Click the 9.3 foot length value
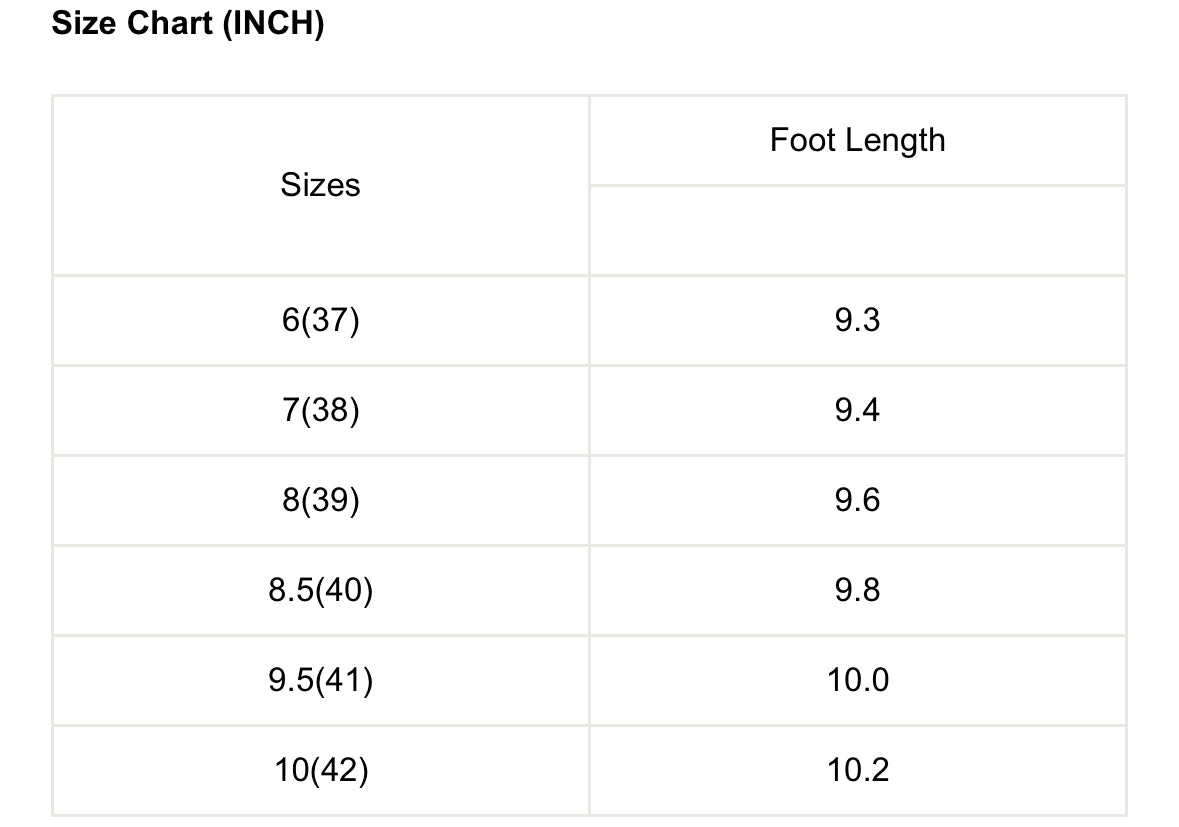The image size is (1179, 827). (x=857, y=320)
